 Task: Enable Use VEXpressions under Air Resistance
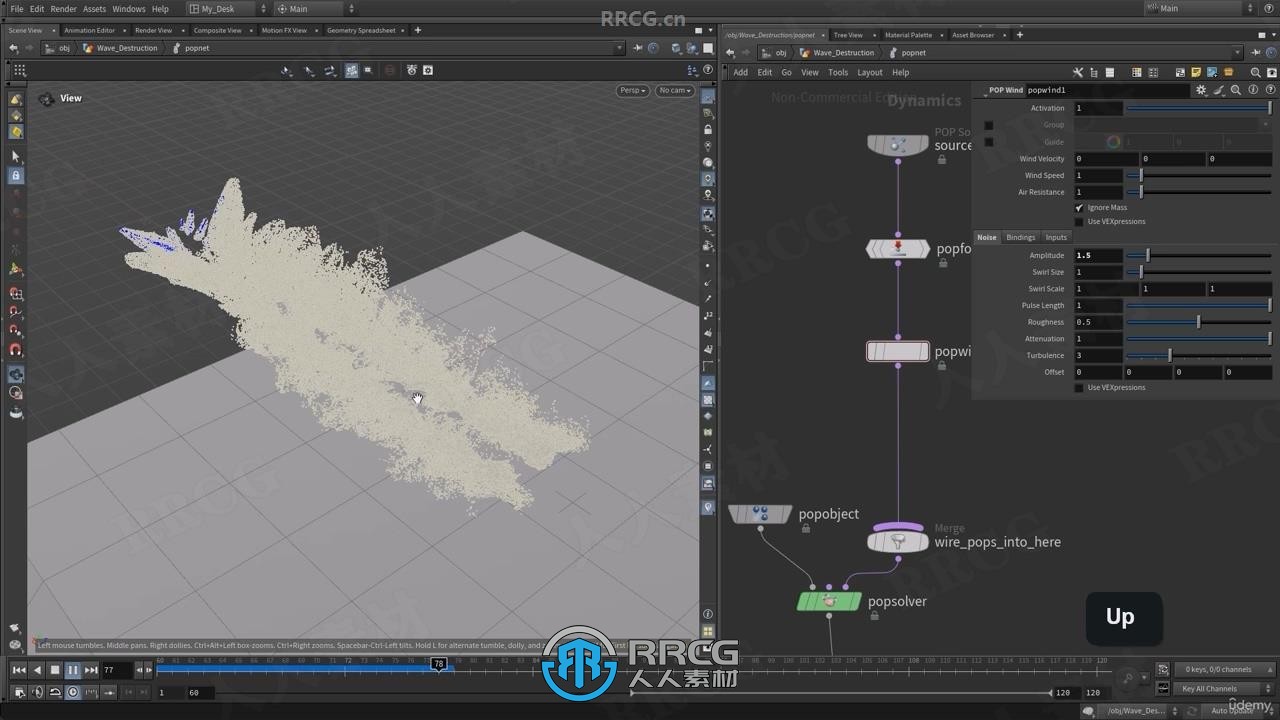(1079, 222)
